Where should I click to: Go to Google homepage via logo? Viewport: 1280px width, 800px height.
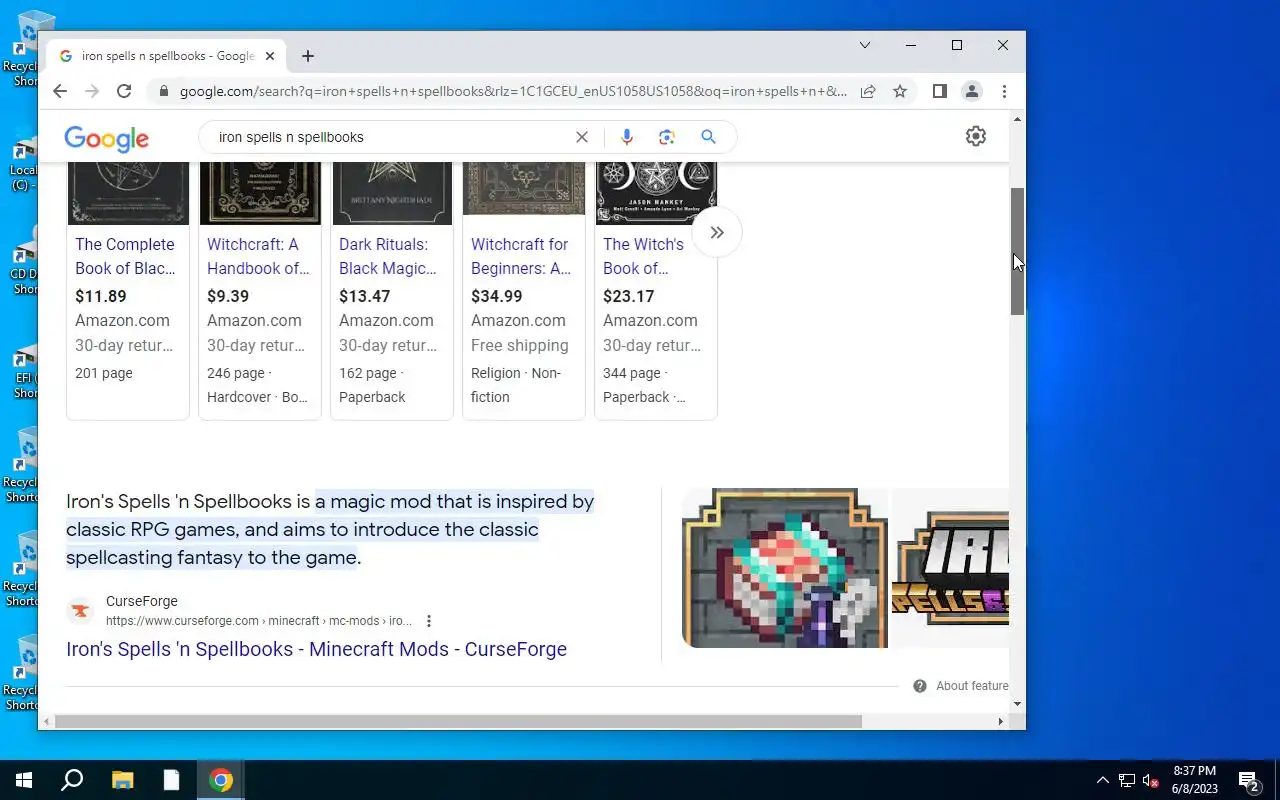click(107, 138)
